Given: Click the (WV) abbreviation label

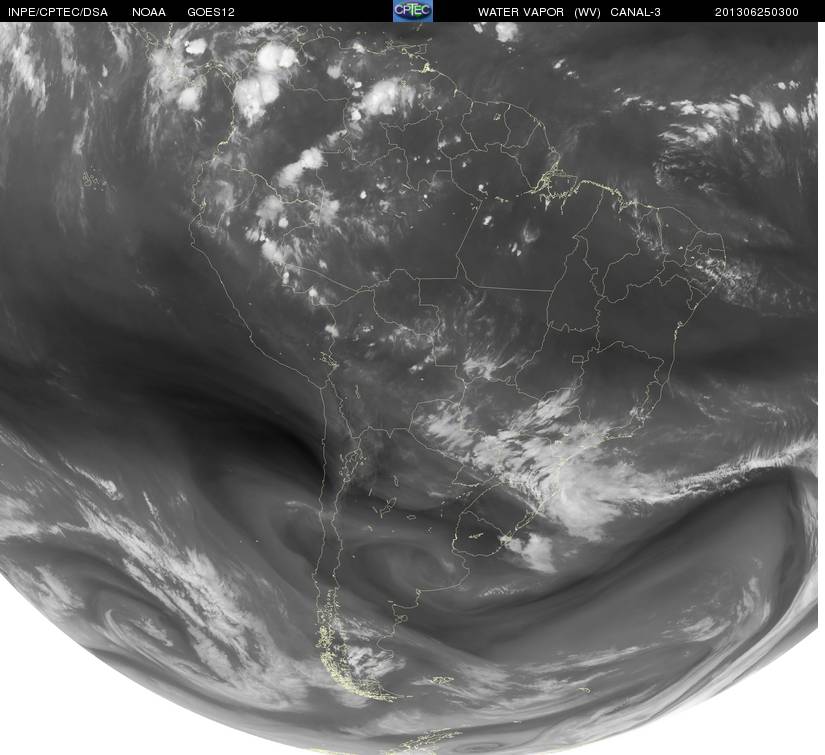Looking at the screenshot, I should point(587,12).
